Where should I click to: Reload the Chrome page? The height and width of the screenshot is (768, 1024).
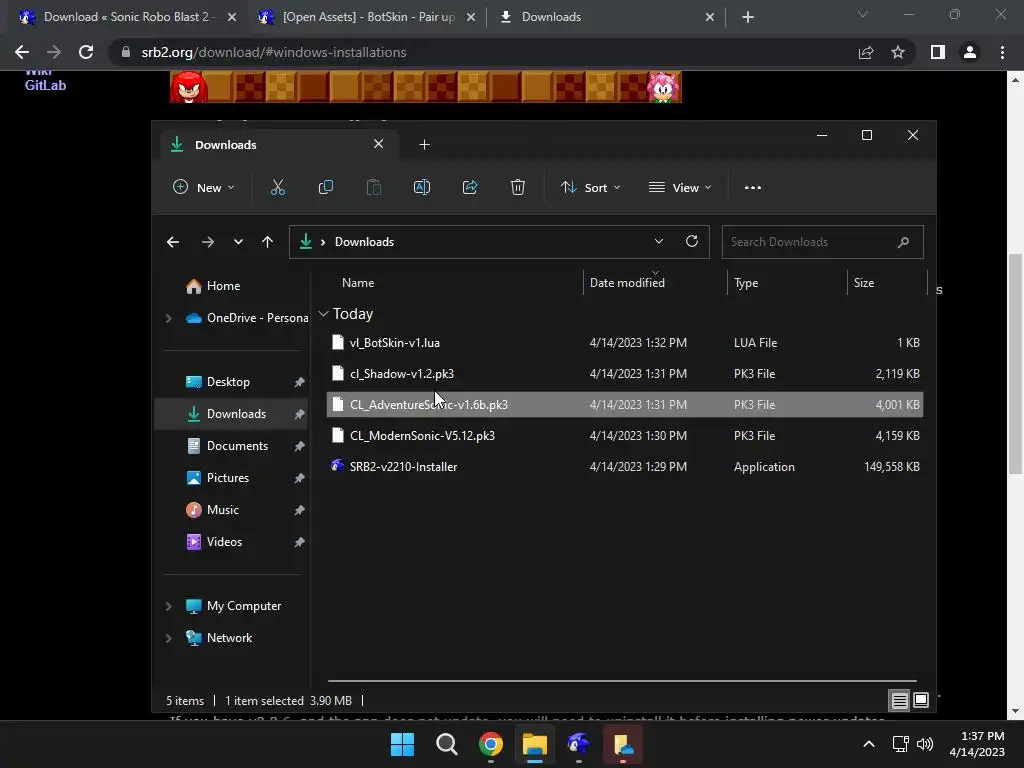tap(86, 52)
